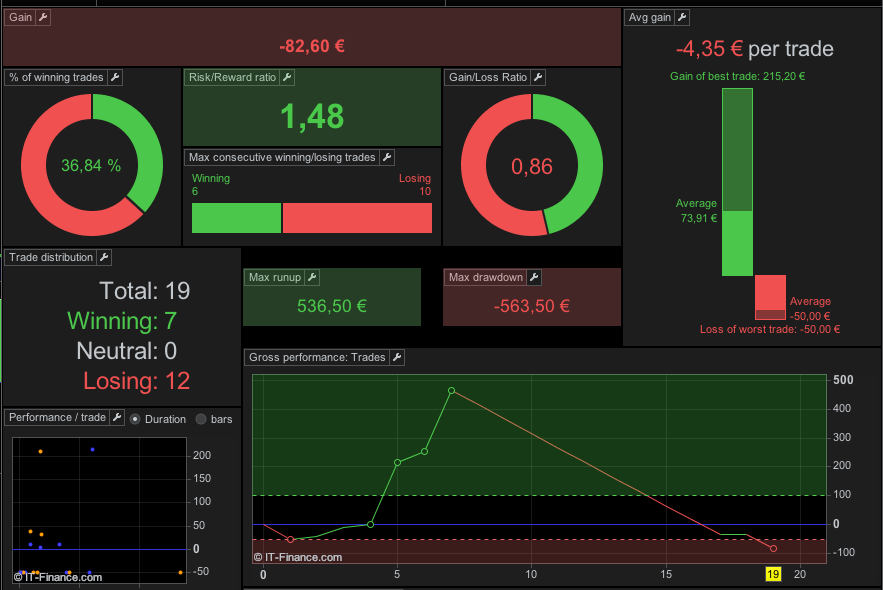Open settings for % of winning trades

coord(115,77)
